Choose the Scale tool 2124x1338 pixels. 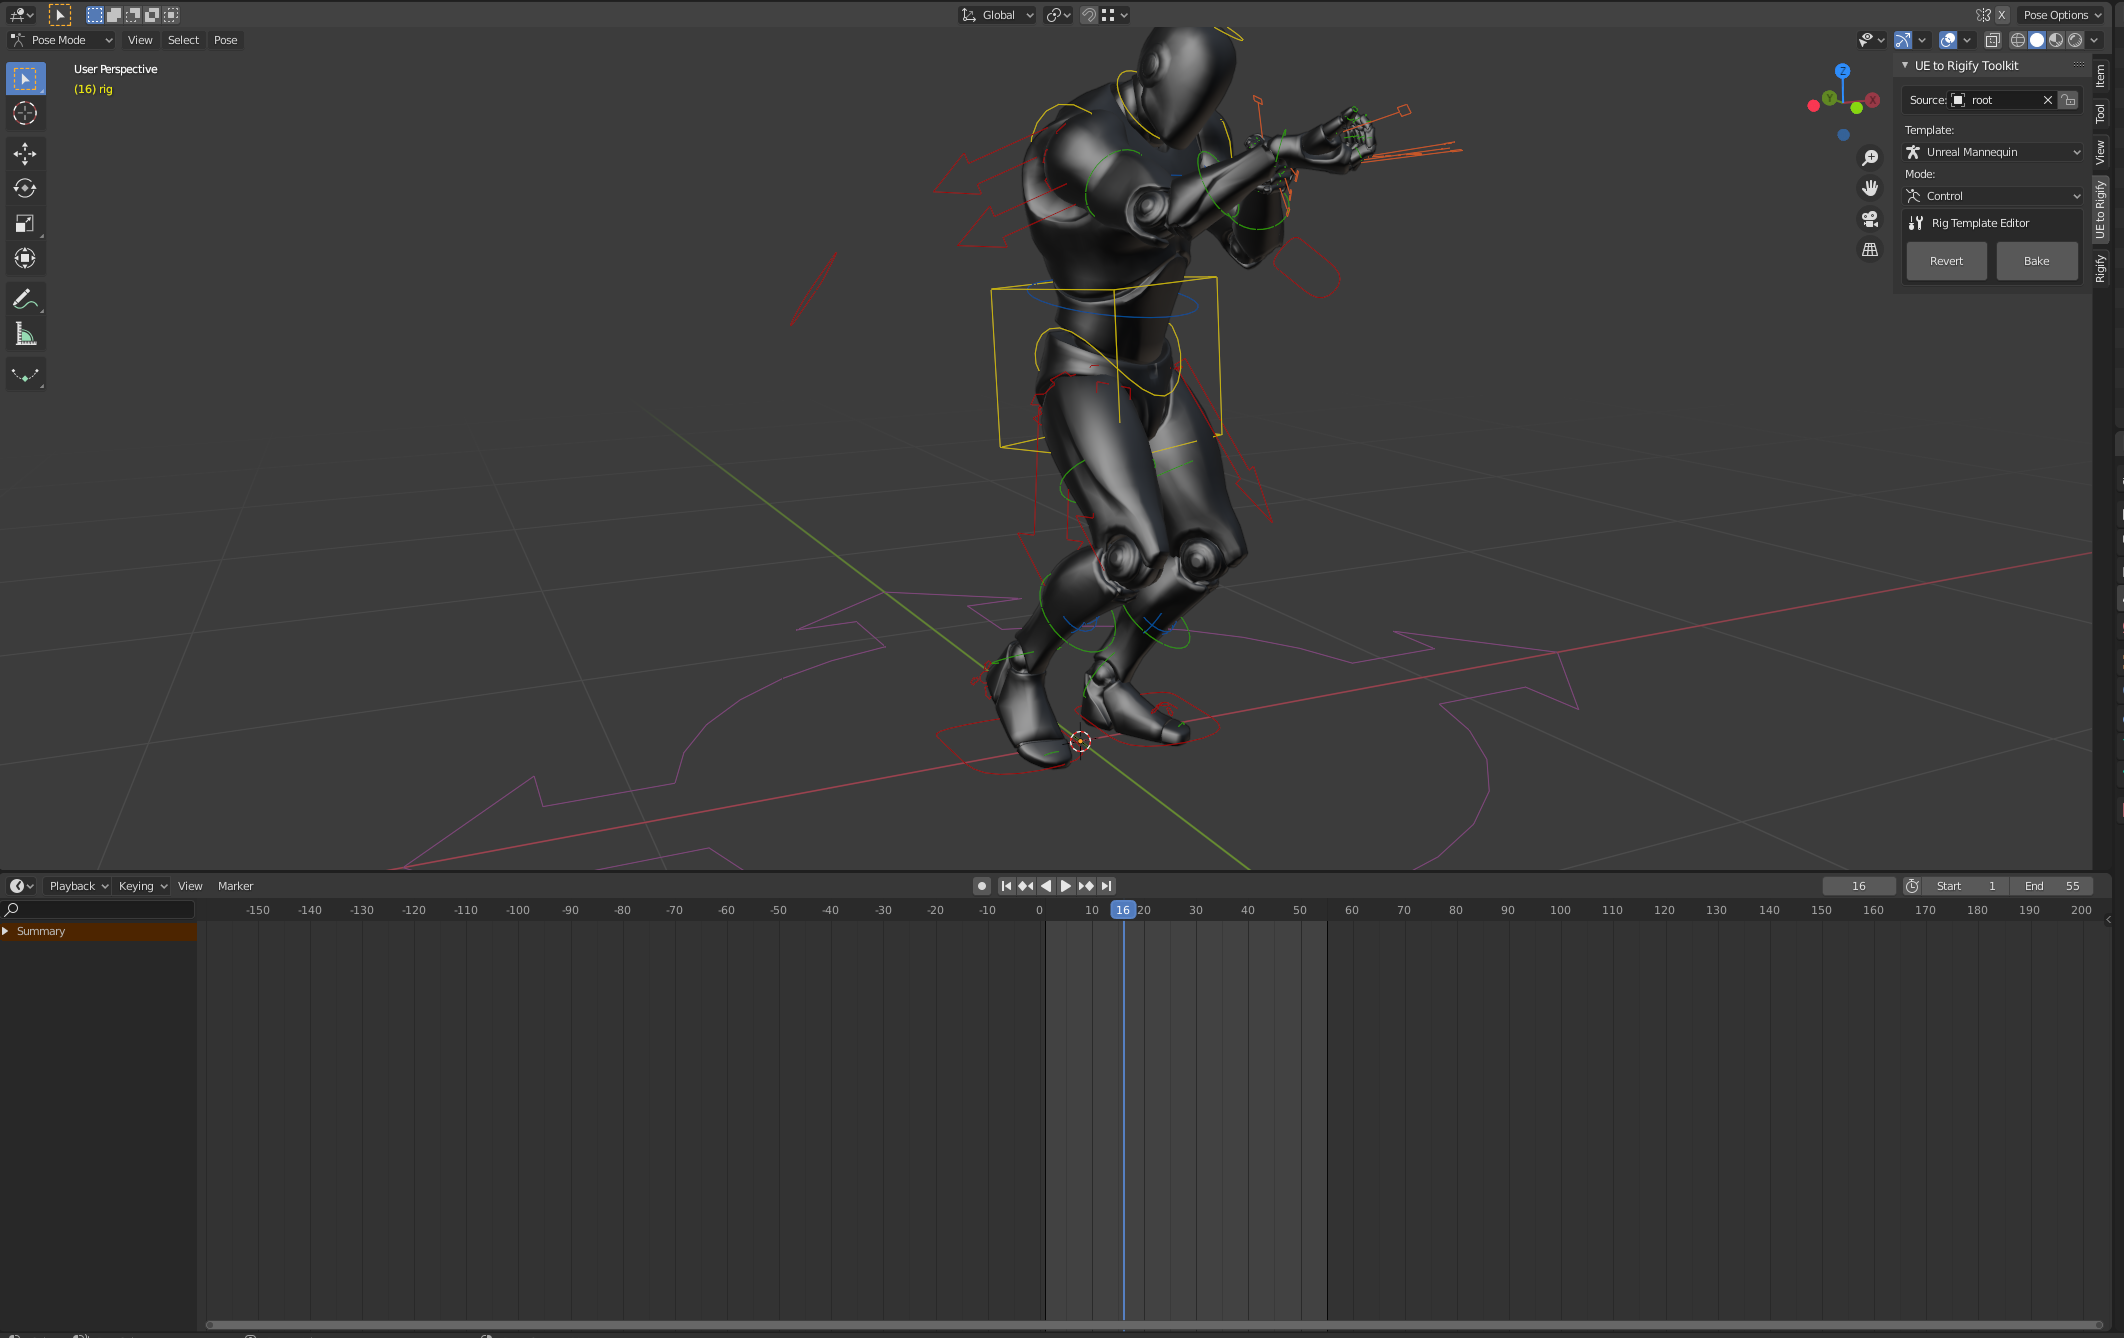point(25,223)
